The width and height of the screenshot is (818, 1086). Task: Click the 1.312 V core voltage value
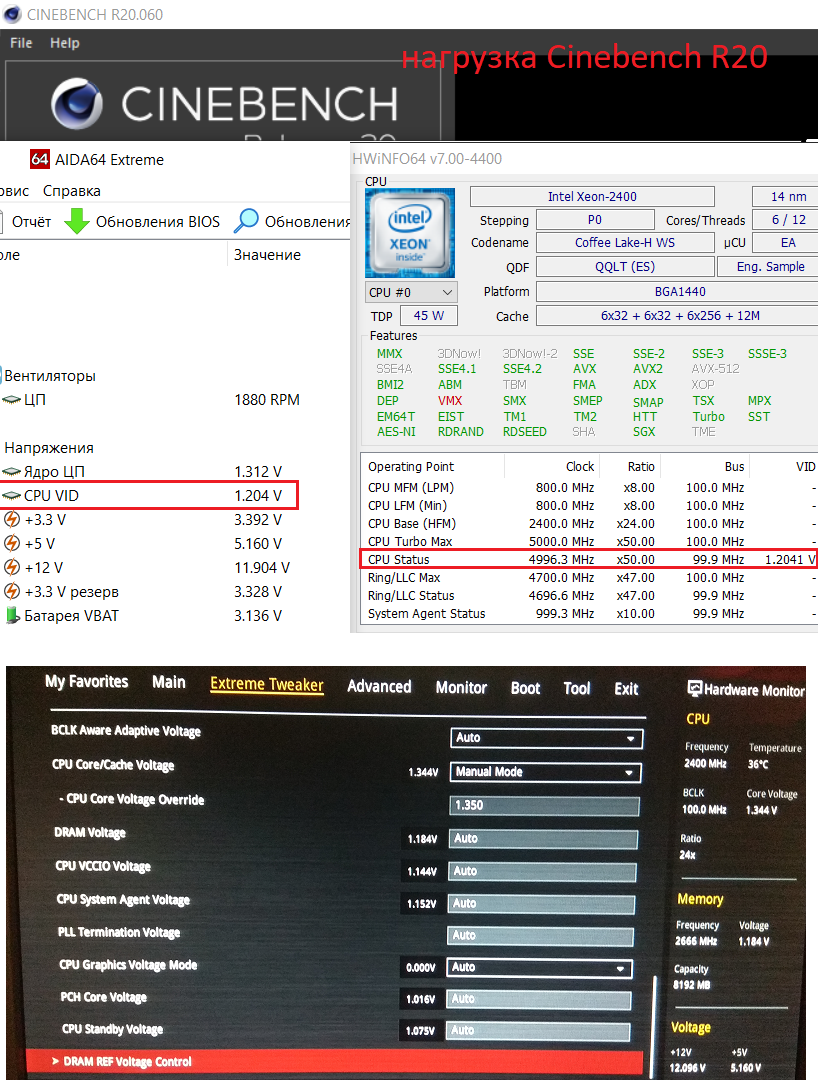tap(258, 472)
